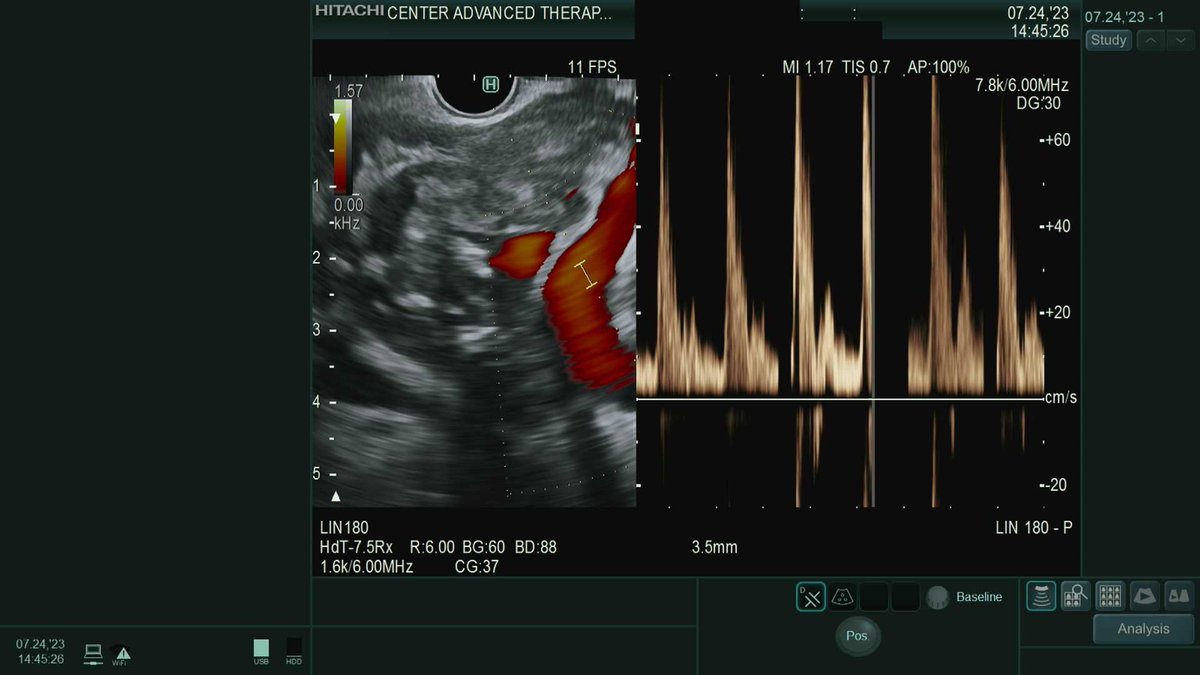Viewport: 1200px width, 675px height.
Task: Click the 'MI 1.17' readout
Action: coord(807,67)
